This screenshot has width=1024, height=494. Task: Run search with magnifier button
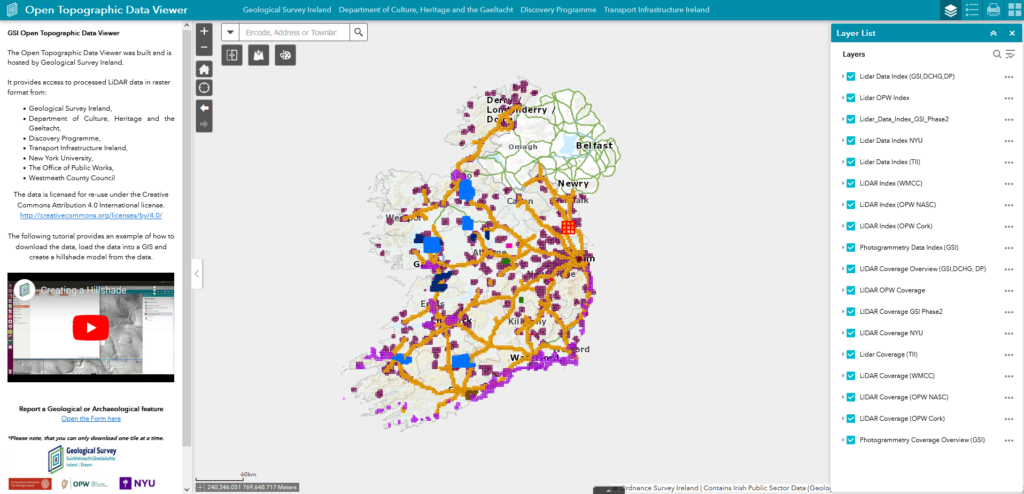click(359, 32)
